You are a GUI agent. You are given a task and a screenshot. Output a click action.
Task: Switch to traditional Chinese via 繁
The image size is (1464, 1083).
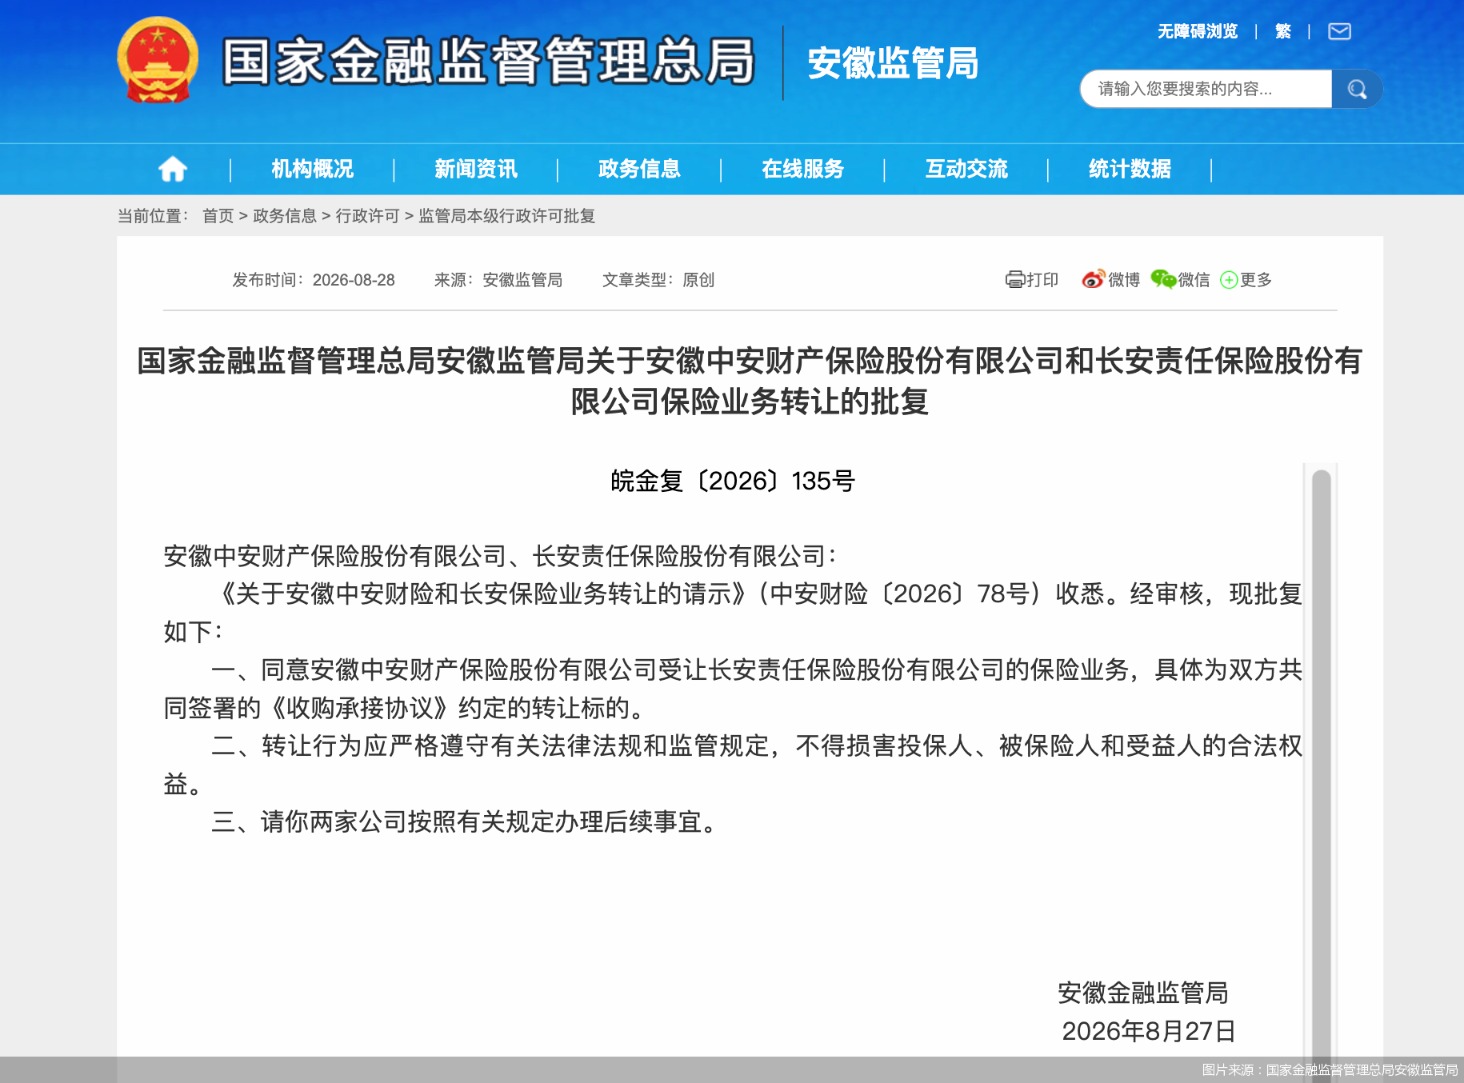pyautogui.click(x=1283, y=32)
